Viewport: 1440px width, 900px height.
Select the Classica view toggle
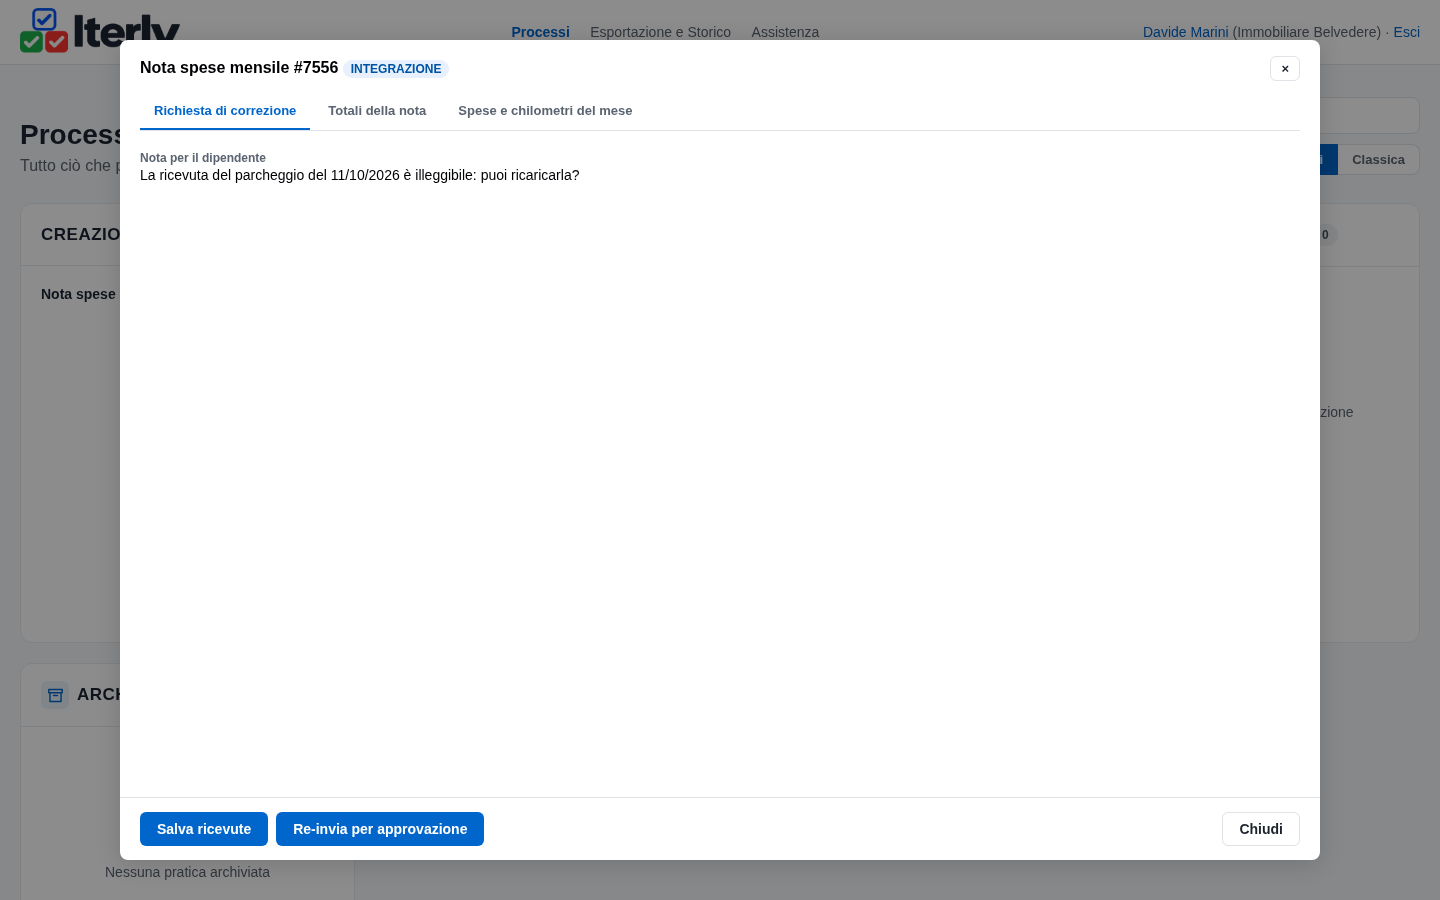[x=1378, y=160]
